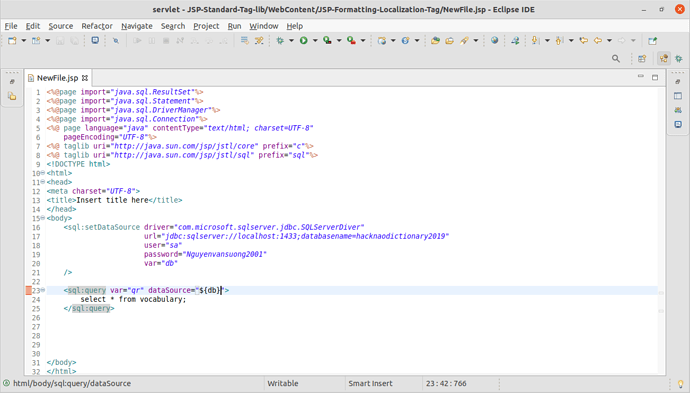Click the Coverage launch icon
Viewport: 690px width, 393px height.
pyautogui.click(x=327, y=40)
